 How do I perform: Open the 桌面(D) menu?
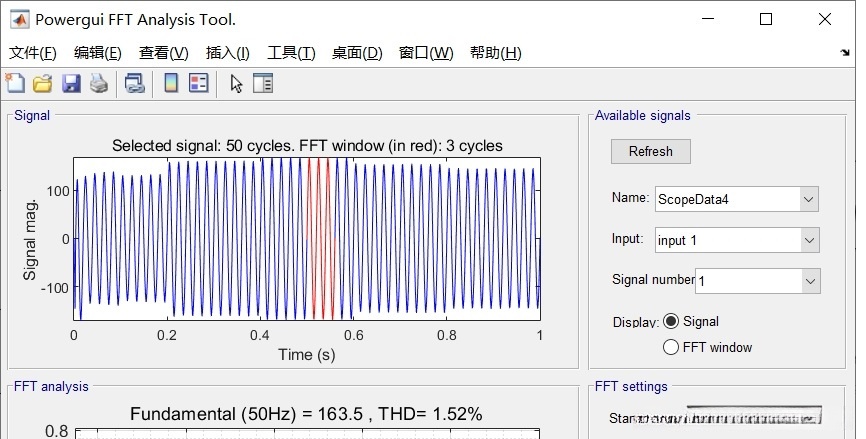click(357, 53)
